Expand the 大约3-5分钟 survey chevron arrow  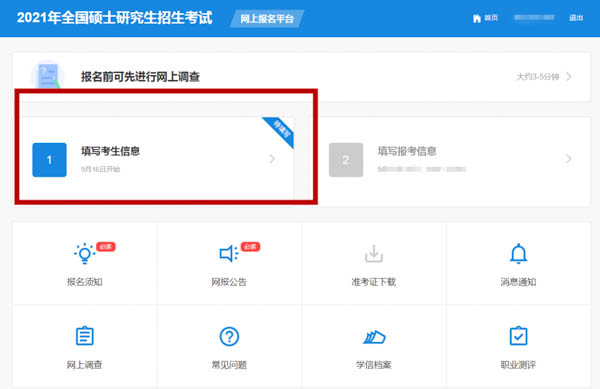tap(569, 76)
